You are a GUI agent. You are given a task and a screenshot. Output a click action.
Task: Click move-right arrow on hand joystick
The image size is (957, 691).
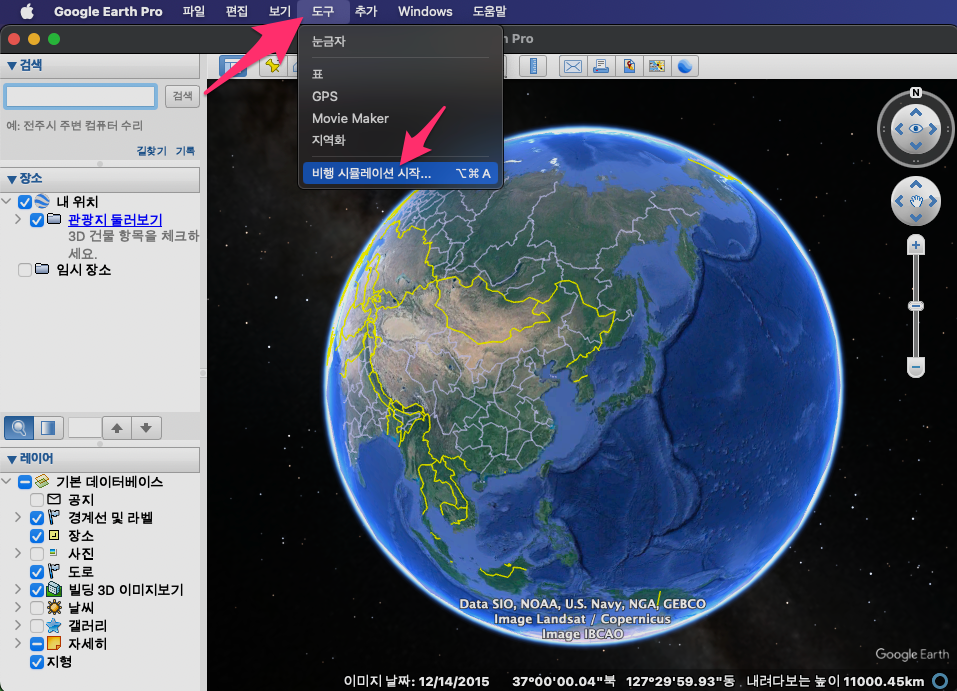(x=933, y=201)
